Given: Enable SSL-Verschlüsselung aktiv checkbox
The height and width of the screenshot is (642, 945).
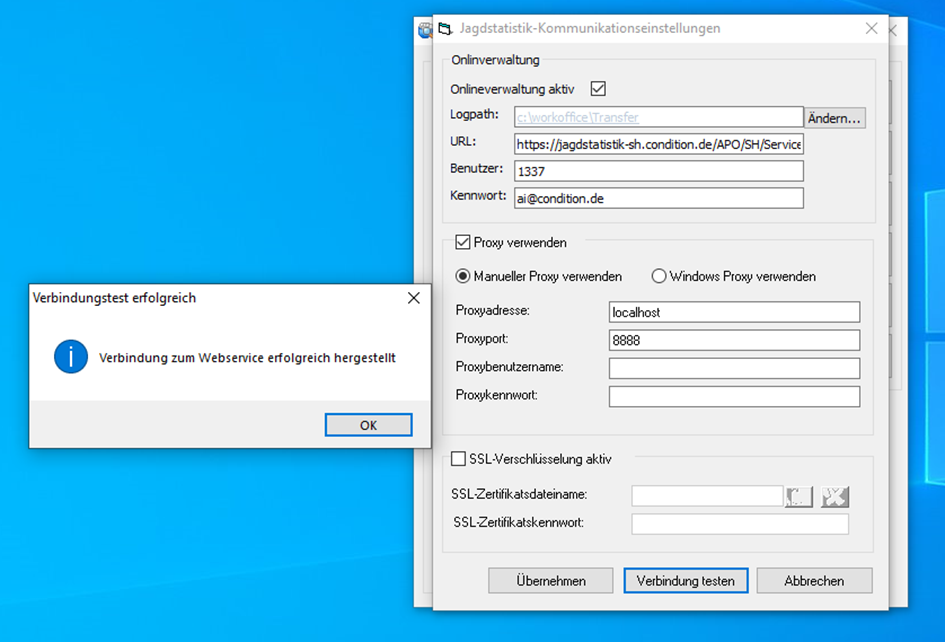Looking at the screenshot, I should tap(459, 459).
